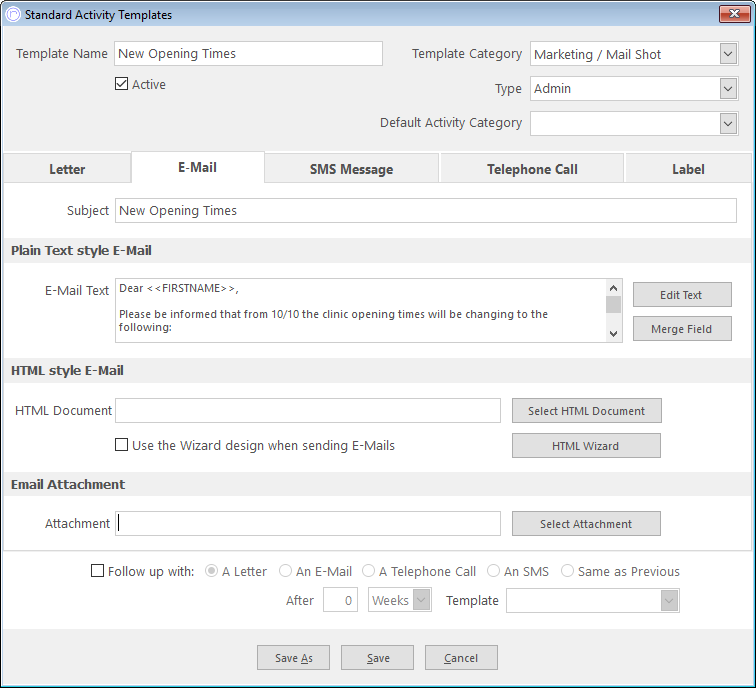Click the app logo icon in title bar

[13, 14]
